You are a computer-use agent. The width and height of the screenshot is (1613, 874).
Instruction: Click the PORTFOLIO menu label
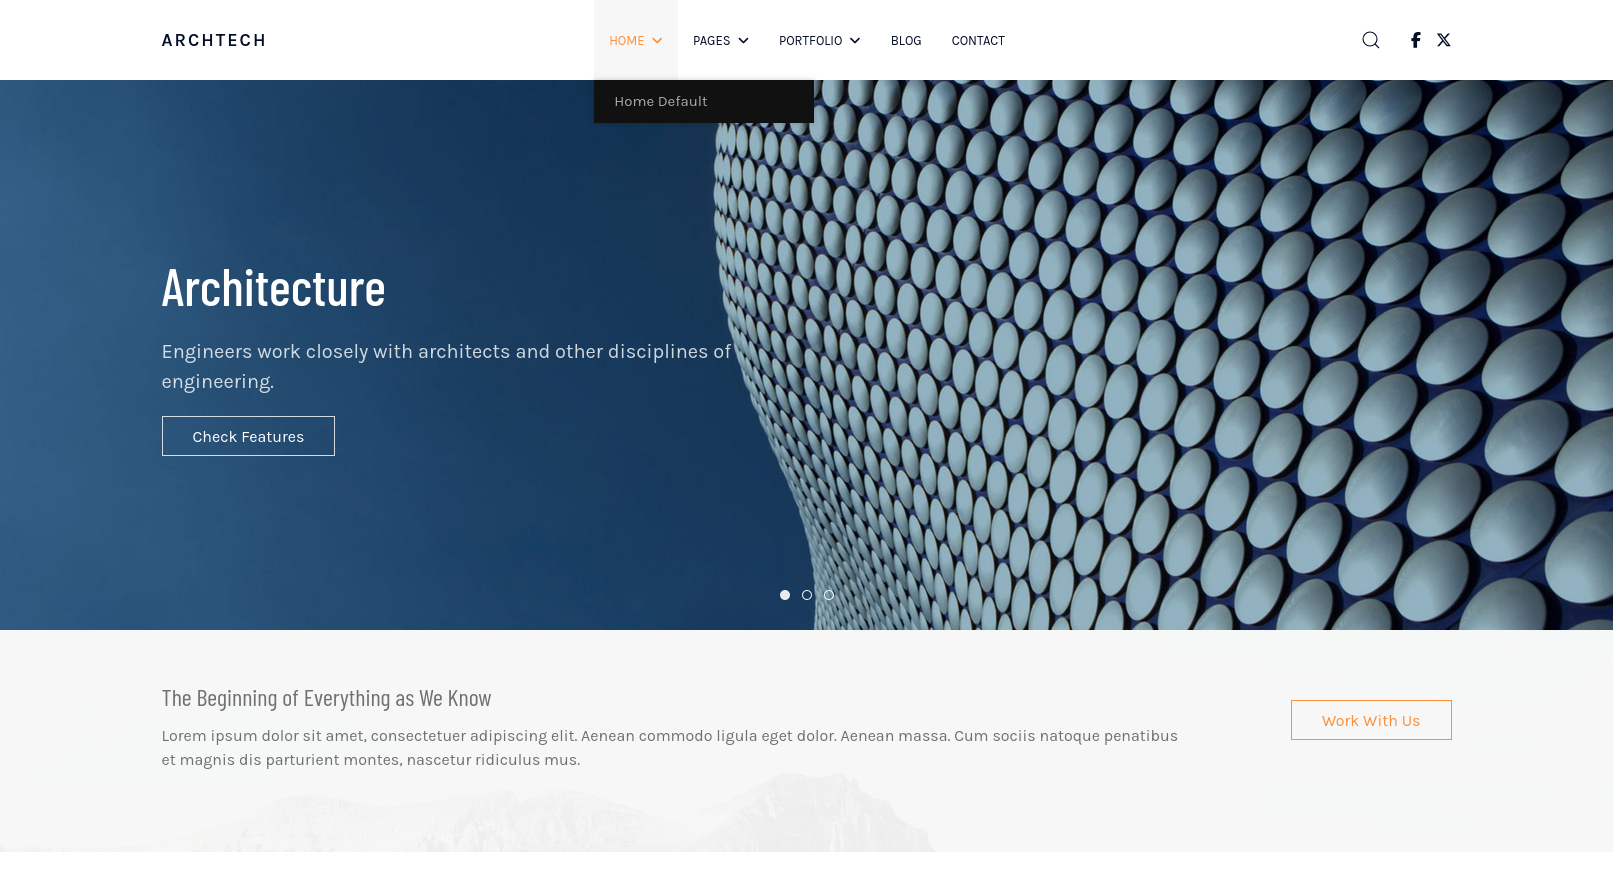pyautogui.click(x=810, y=41)
